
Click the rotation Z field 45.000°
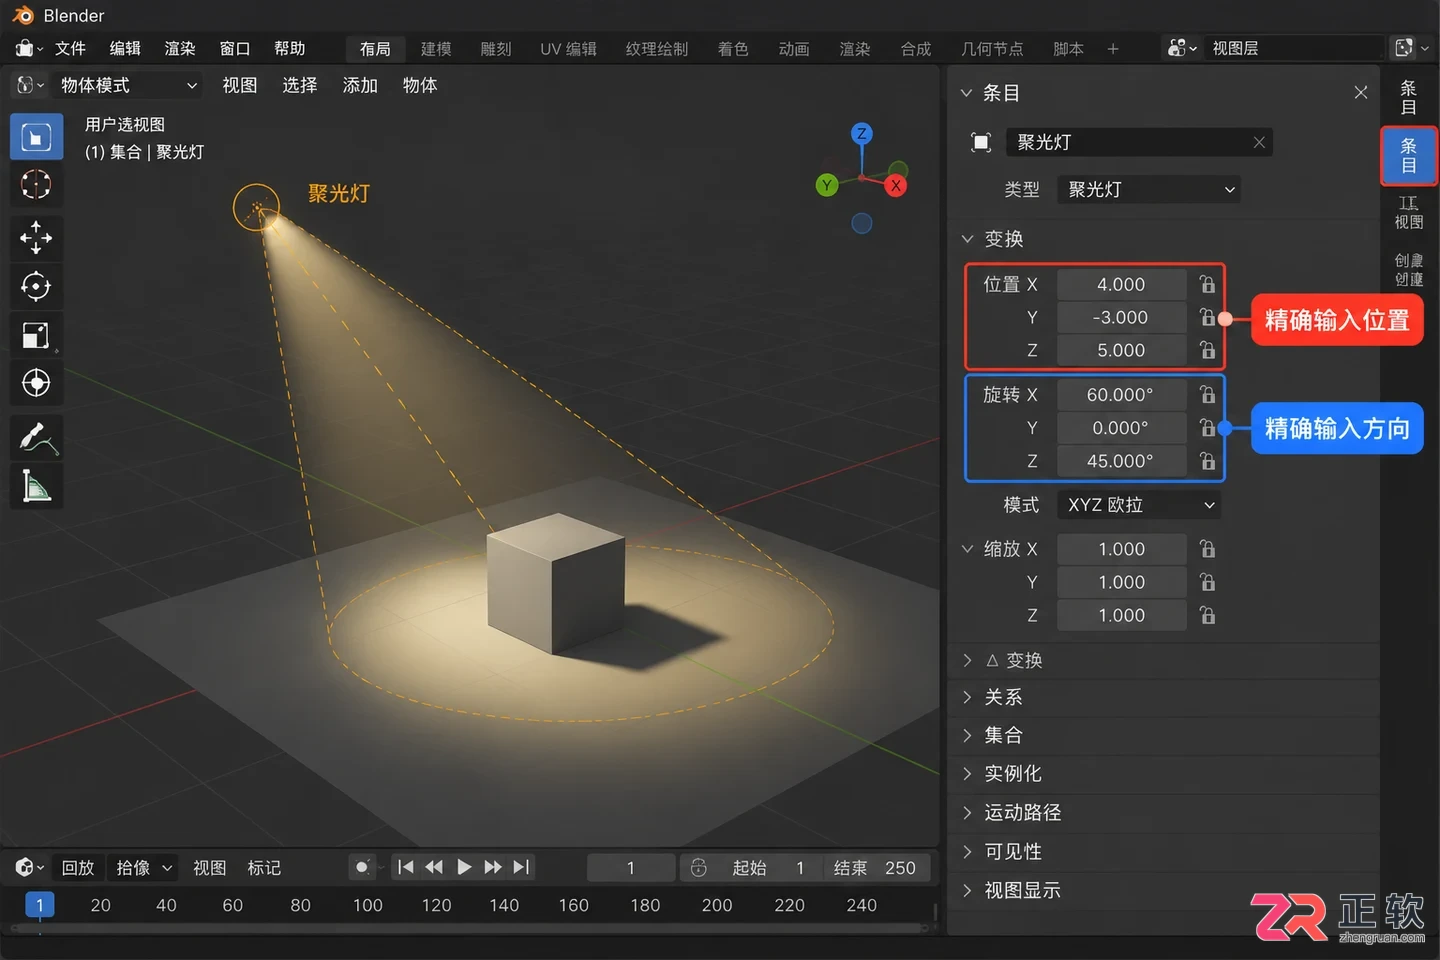tap(1121, 461)
